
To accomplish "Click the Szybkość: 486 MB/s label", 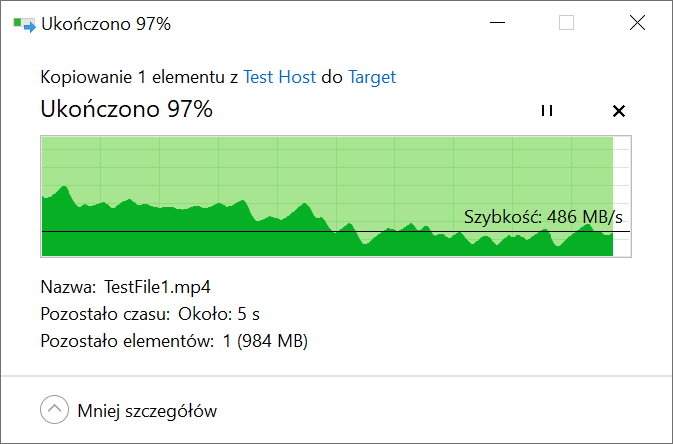I will click(543, 217).
